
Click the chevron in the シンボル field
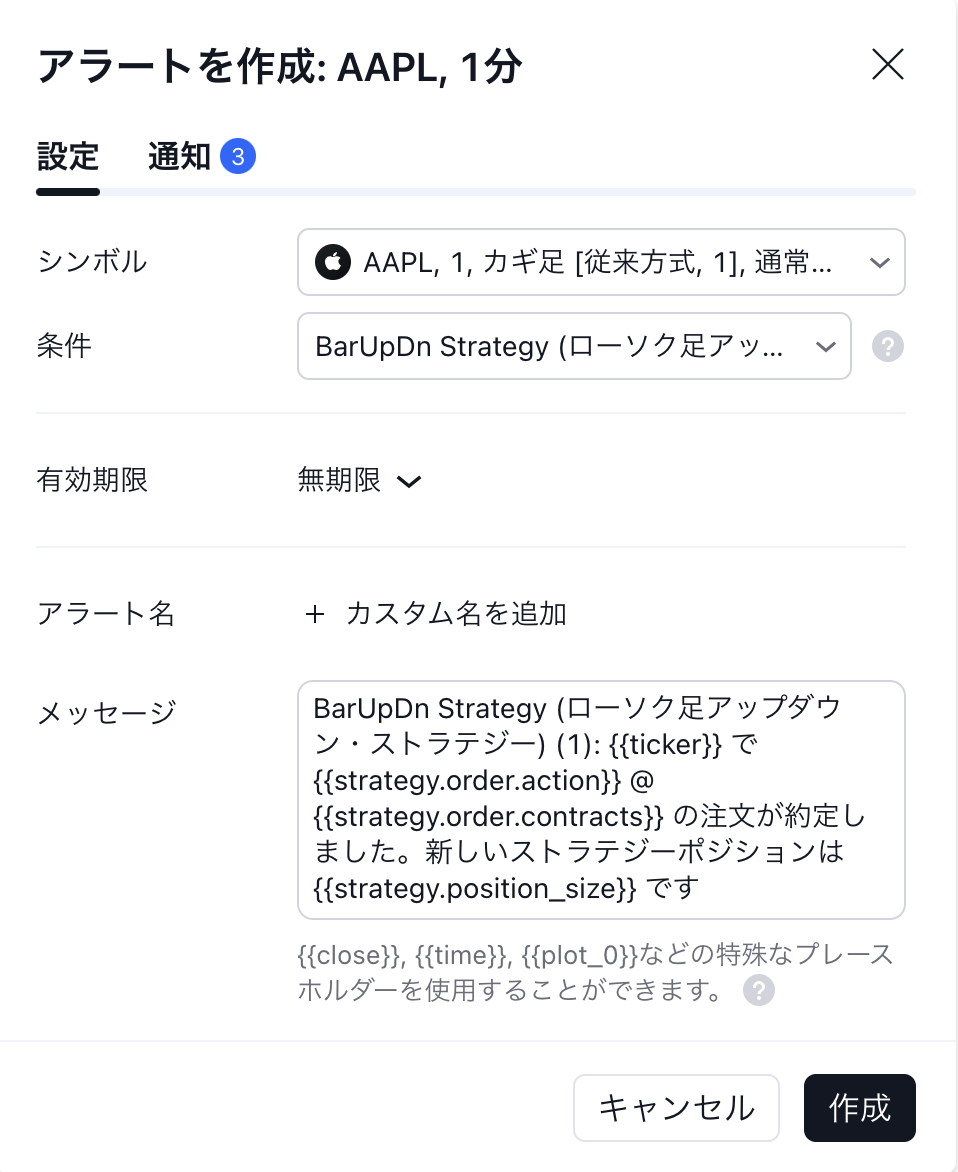[880, 262]
